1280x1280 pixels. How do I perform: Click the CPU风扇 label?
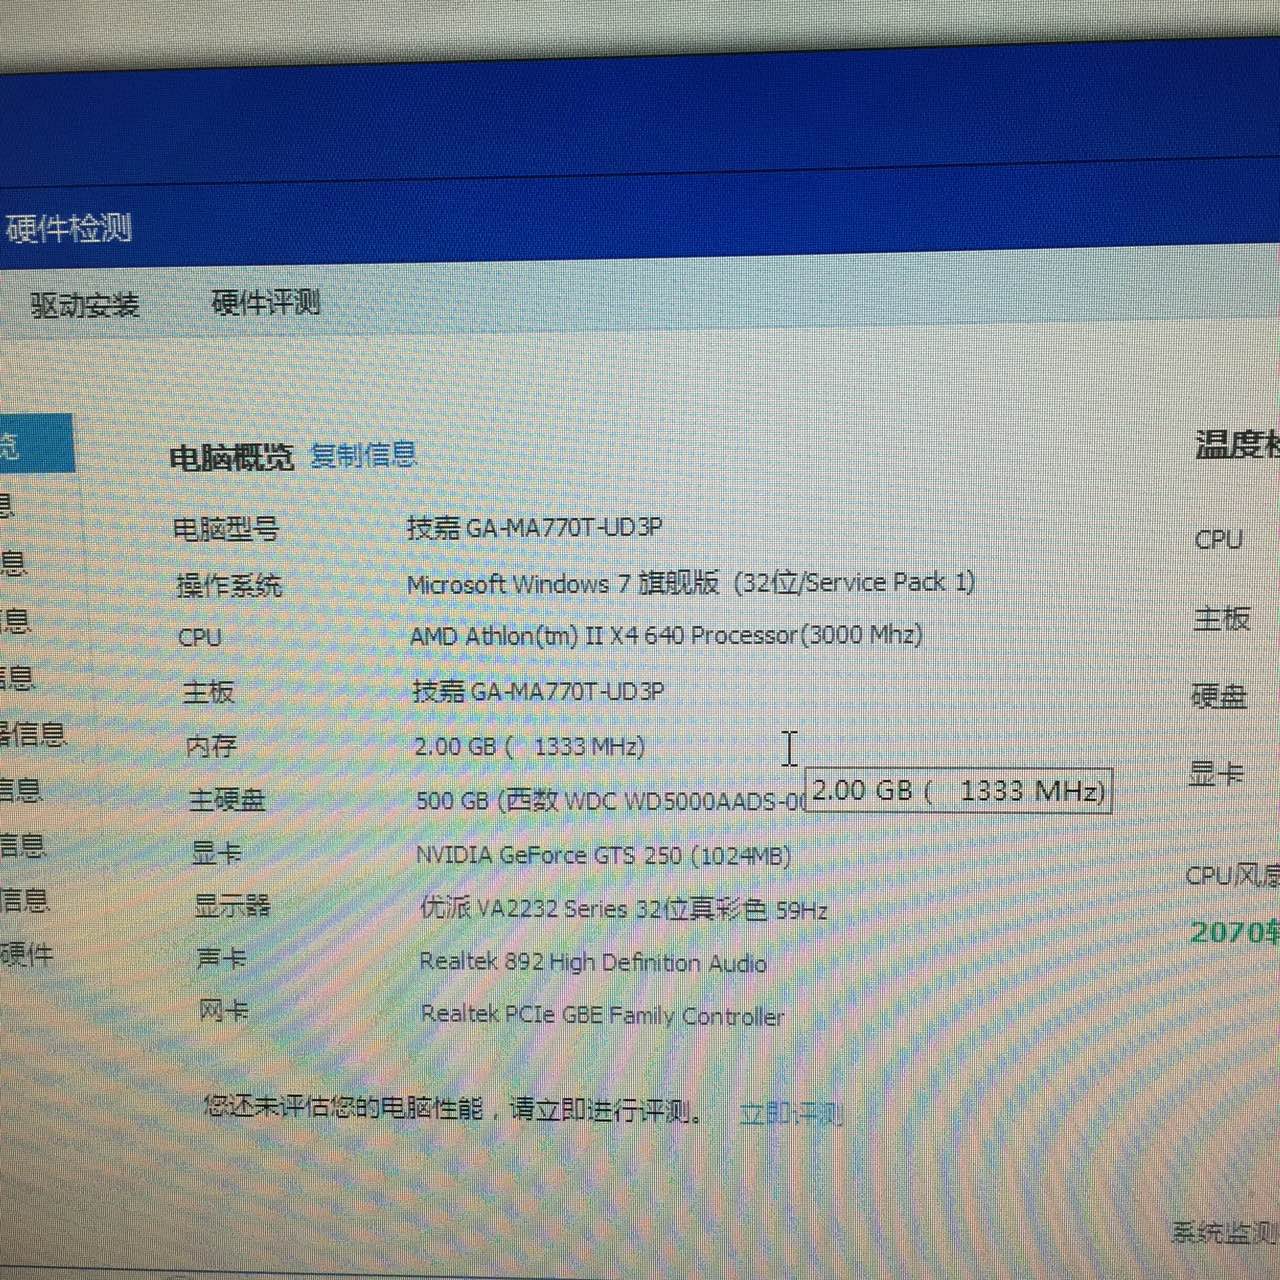pyautogui.click(x=1232, y=876)
